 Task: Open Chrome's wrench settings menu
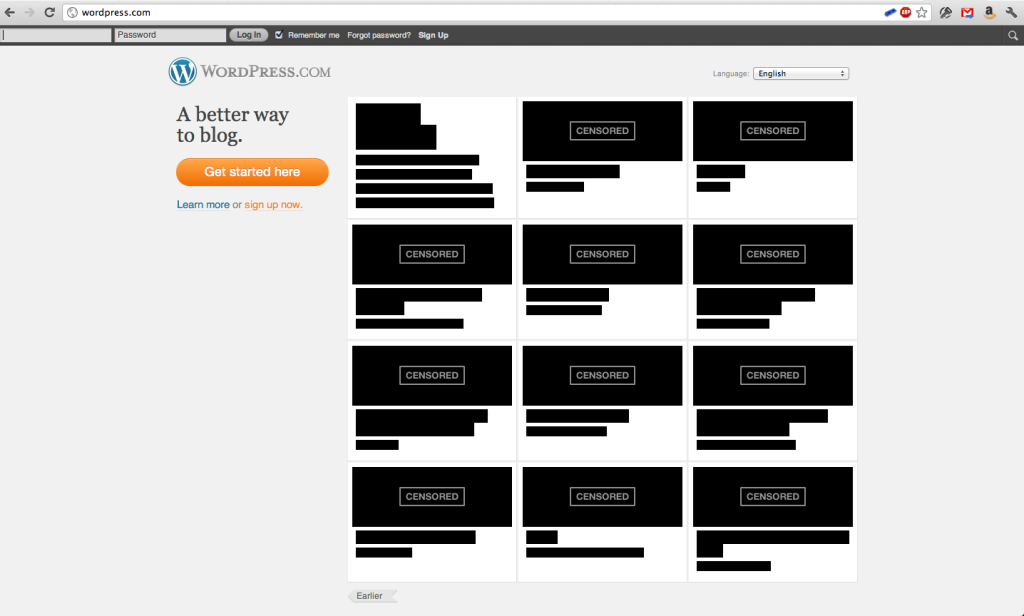pyautogui.click(x=1011, y=12)
